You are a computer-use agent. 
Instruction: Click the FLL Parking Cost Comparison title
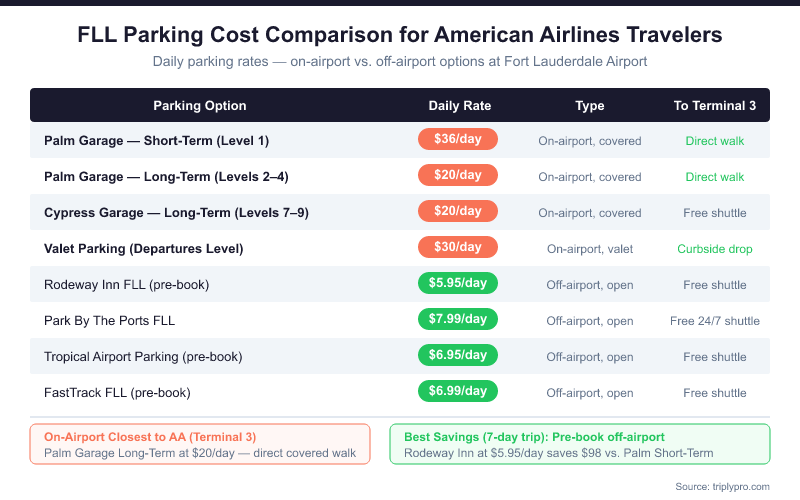click(x=400, y=36)
